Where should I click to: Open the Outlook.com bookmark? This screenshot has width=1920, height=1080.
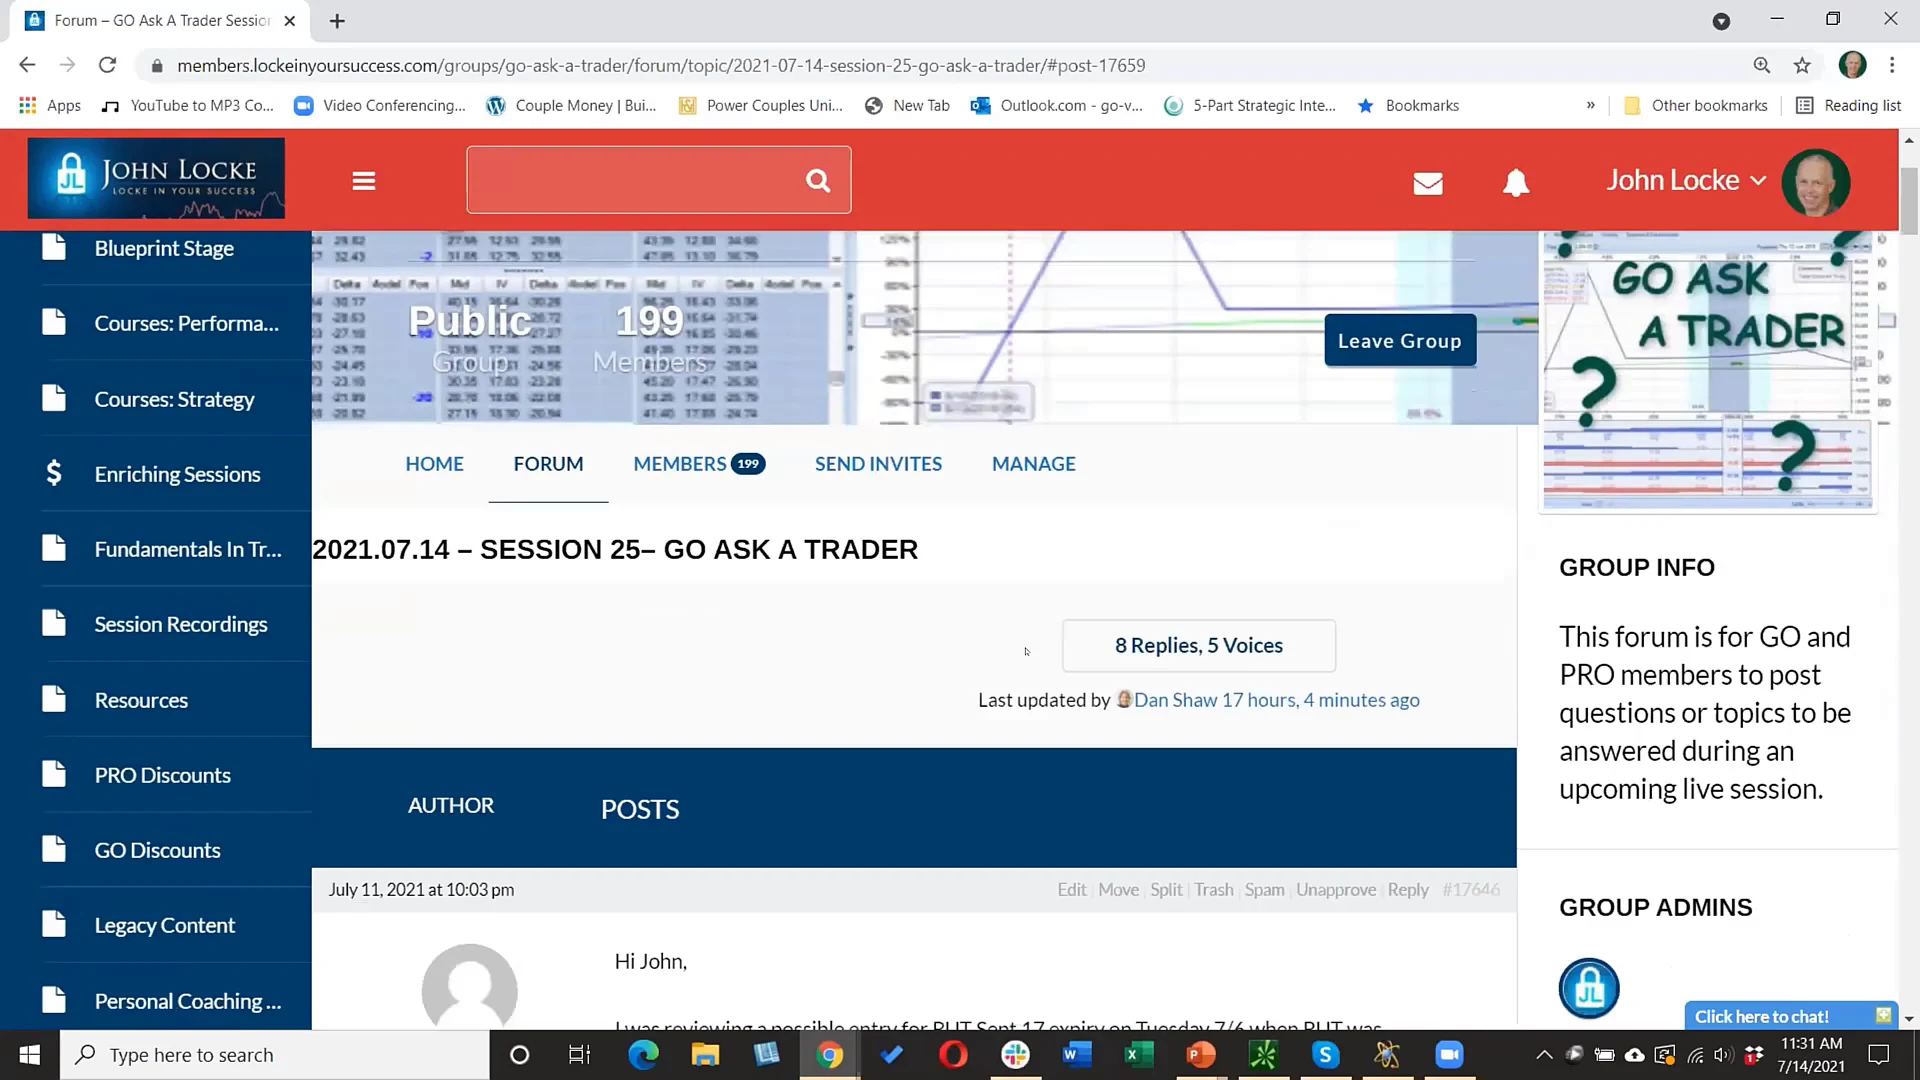click(1057, 105)
